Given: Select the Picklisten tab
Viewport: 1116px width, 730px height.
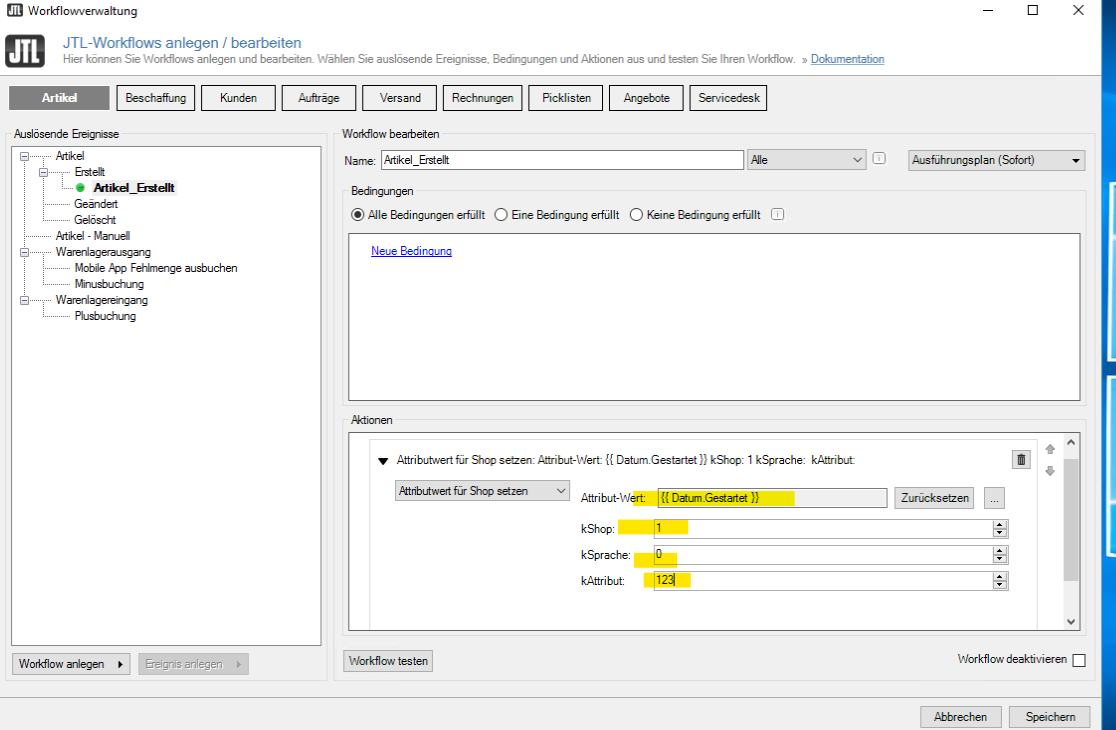Looking at the screenshot, I should click(566, 98).
